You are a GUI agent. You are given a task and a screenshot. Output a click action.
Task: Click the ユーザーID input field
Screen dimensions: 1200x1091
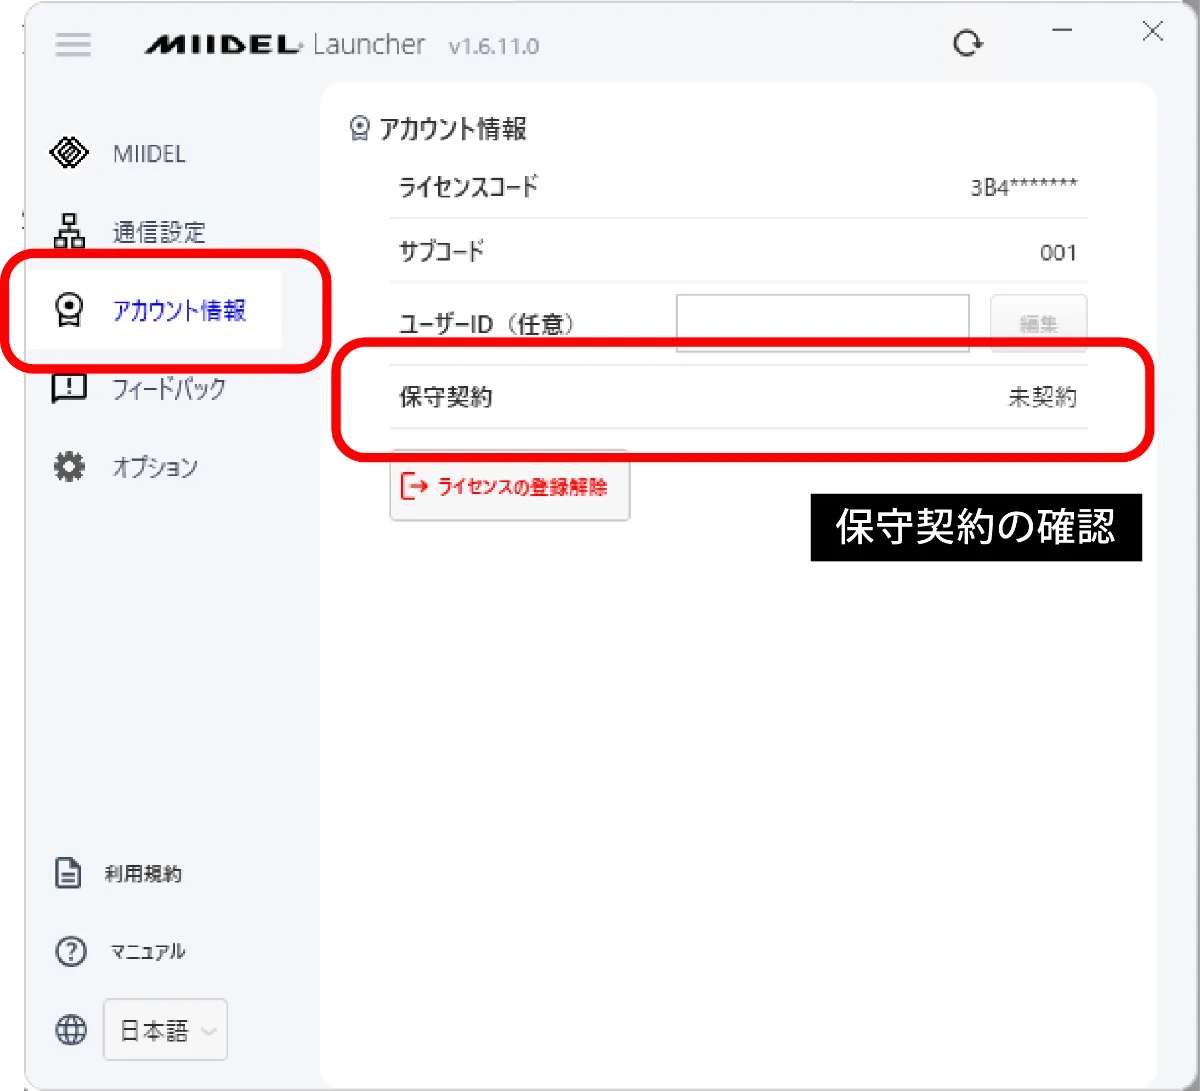point(823,323)
